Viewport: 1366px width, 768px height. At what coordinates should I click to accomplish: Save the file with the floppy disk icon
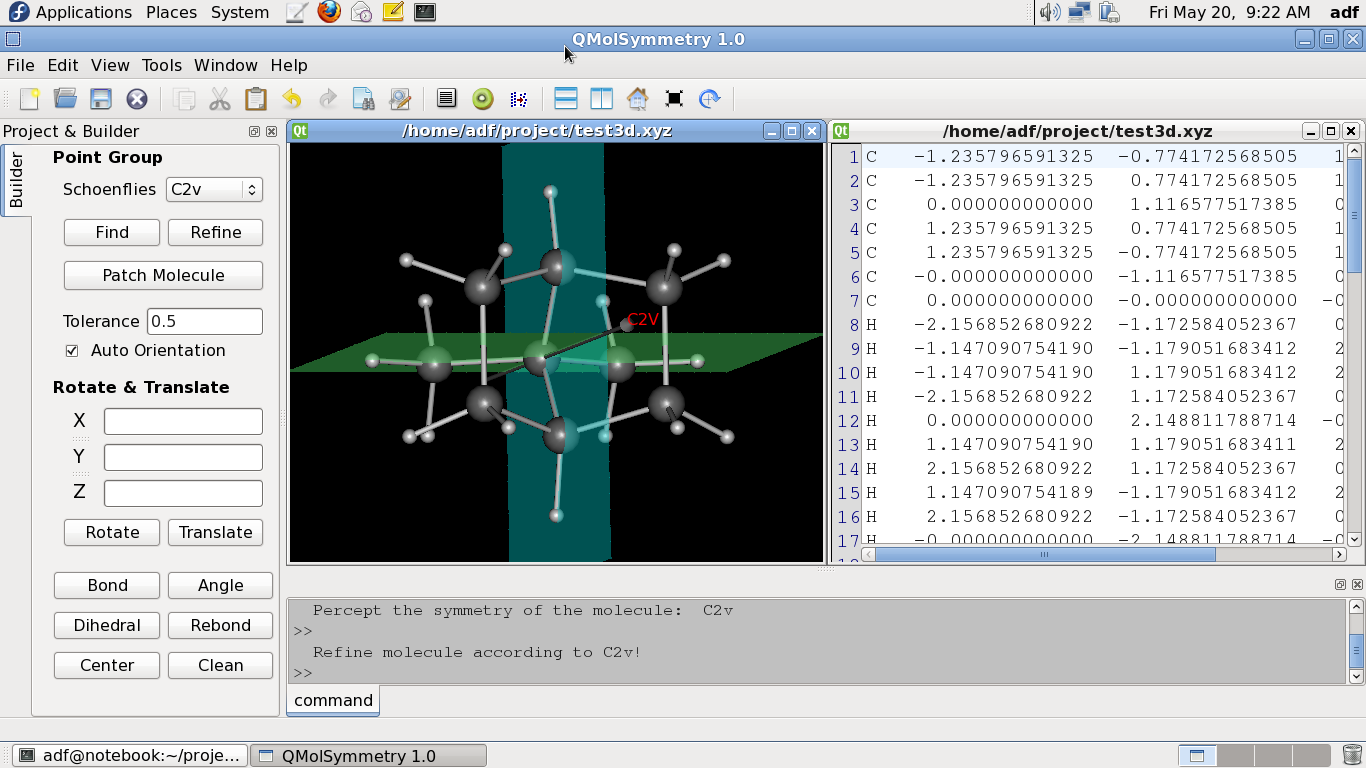[x=101, y=98]
